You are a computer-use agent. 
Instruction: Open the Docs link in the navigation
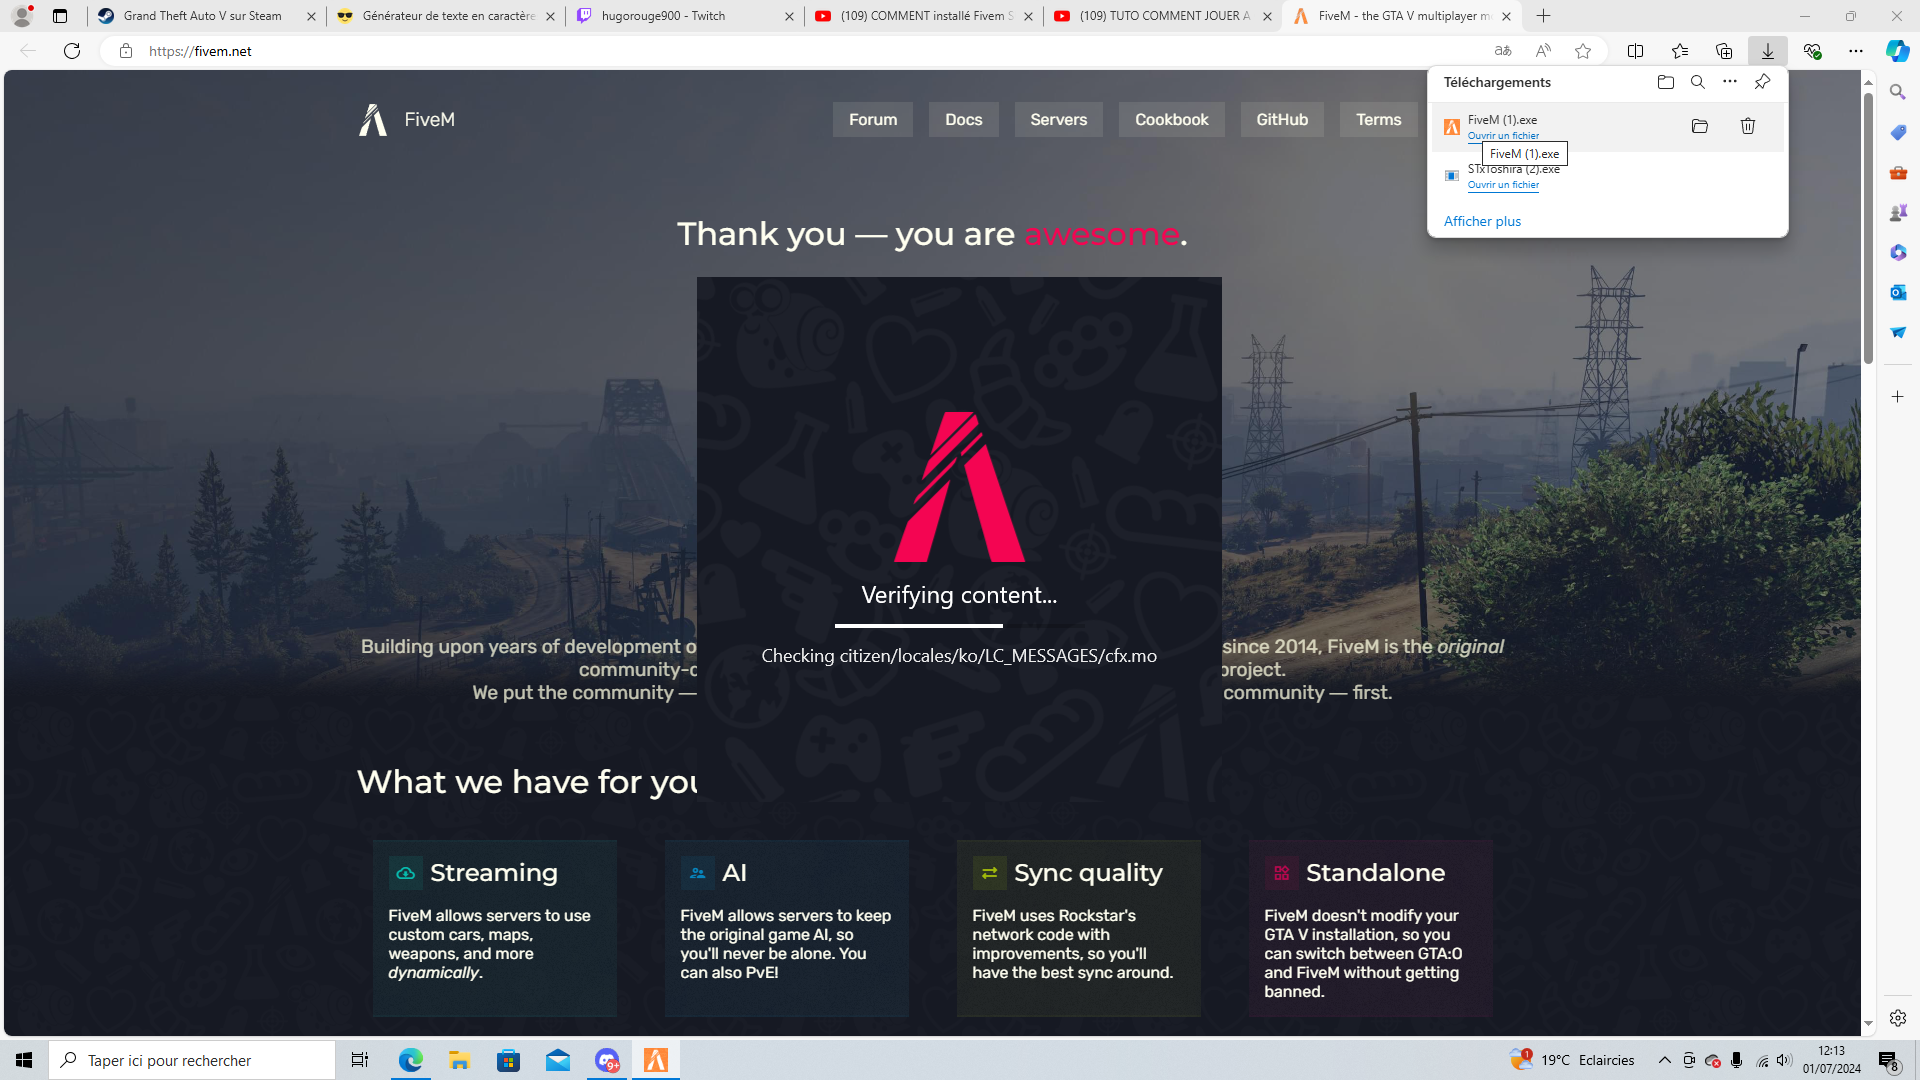(964, 120)
